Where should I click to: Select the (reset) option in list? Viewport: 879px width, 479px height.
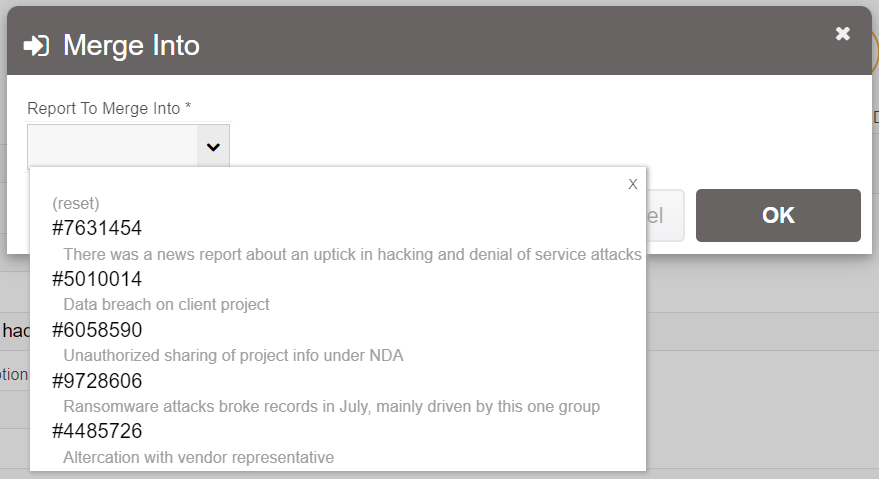tap(76, 203)
